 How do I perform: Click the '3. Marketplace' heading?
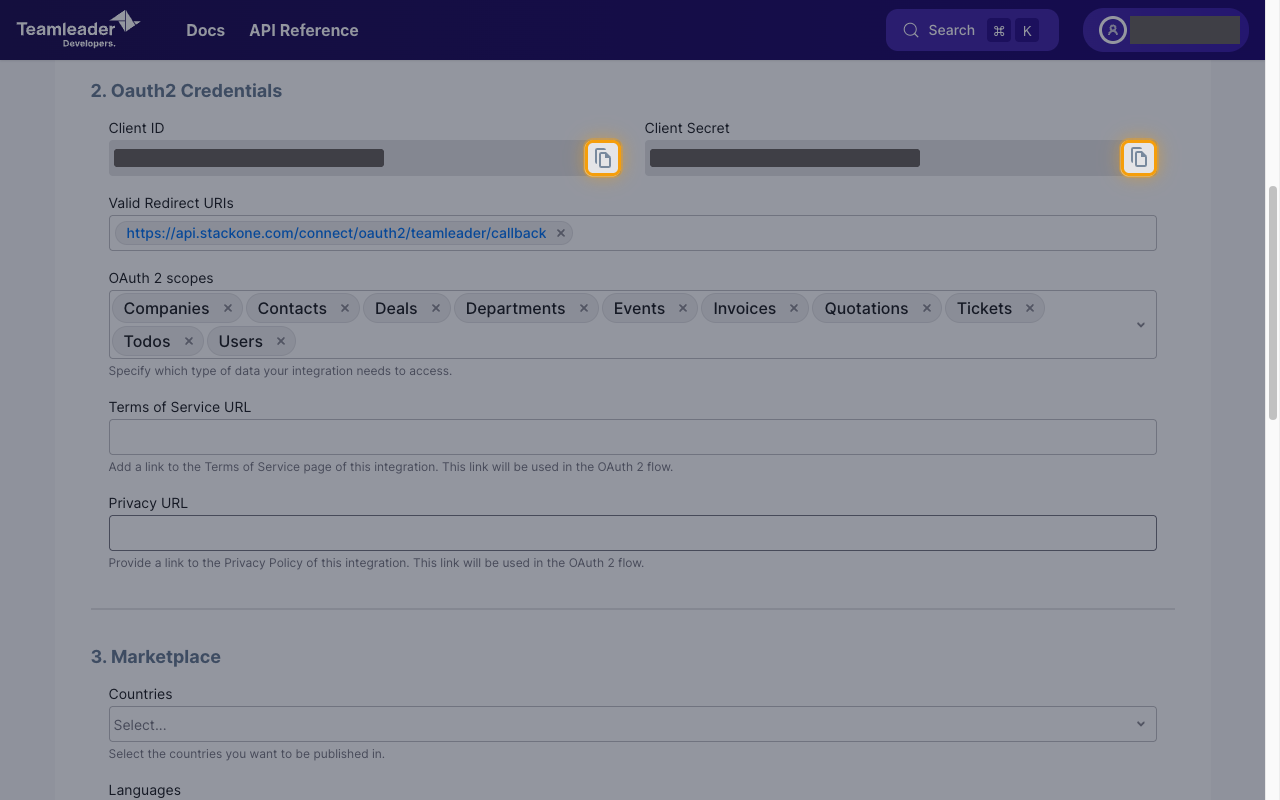156,657
